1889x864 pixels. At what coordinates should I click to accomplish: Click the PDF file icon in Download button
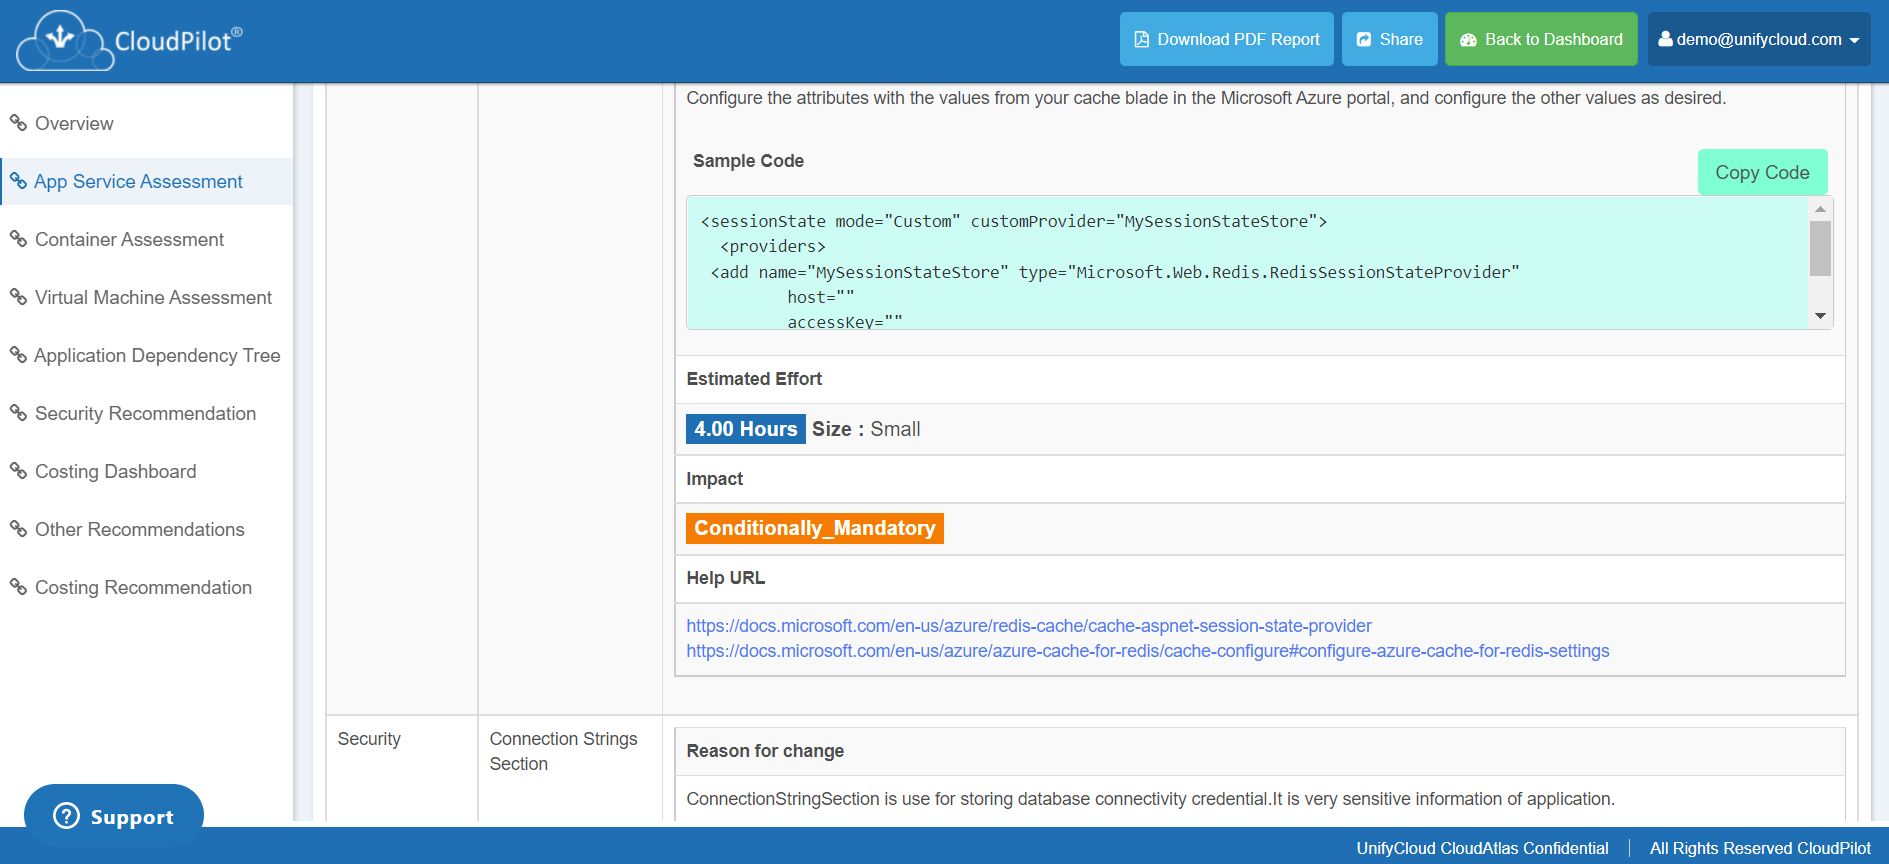tap(1141, 40)
